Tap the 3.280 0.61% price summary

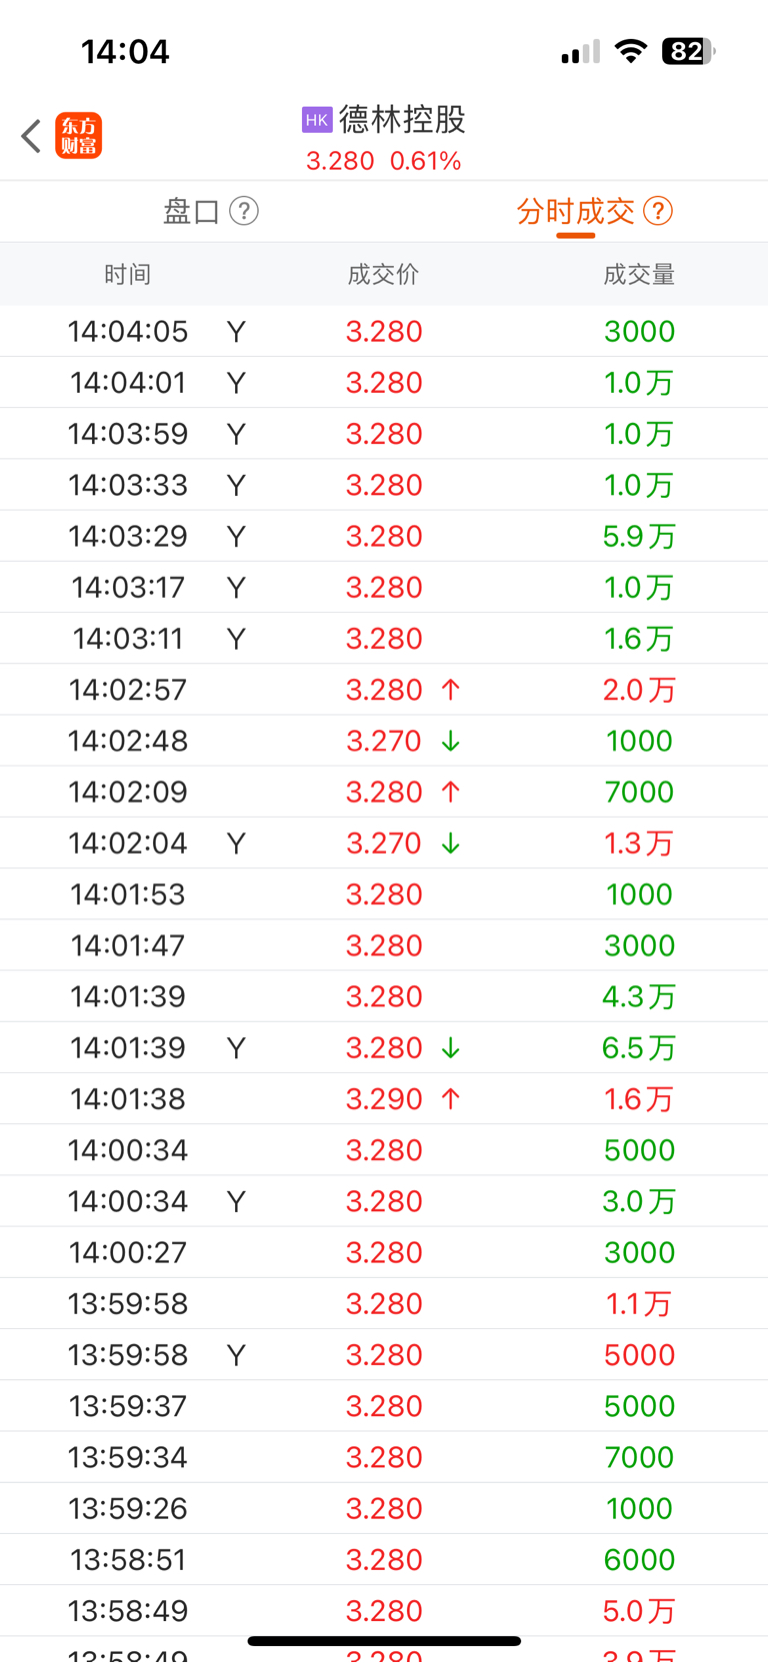coord(383,161)
